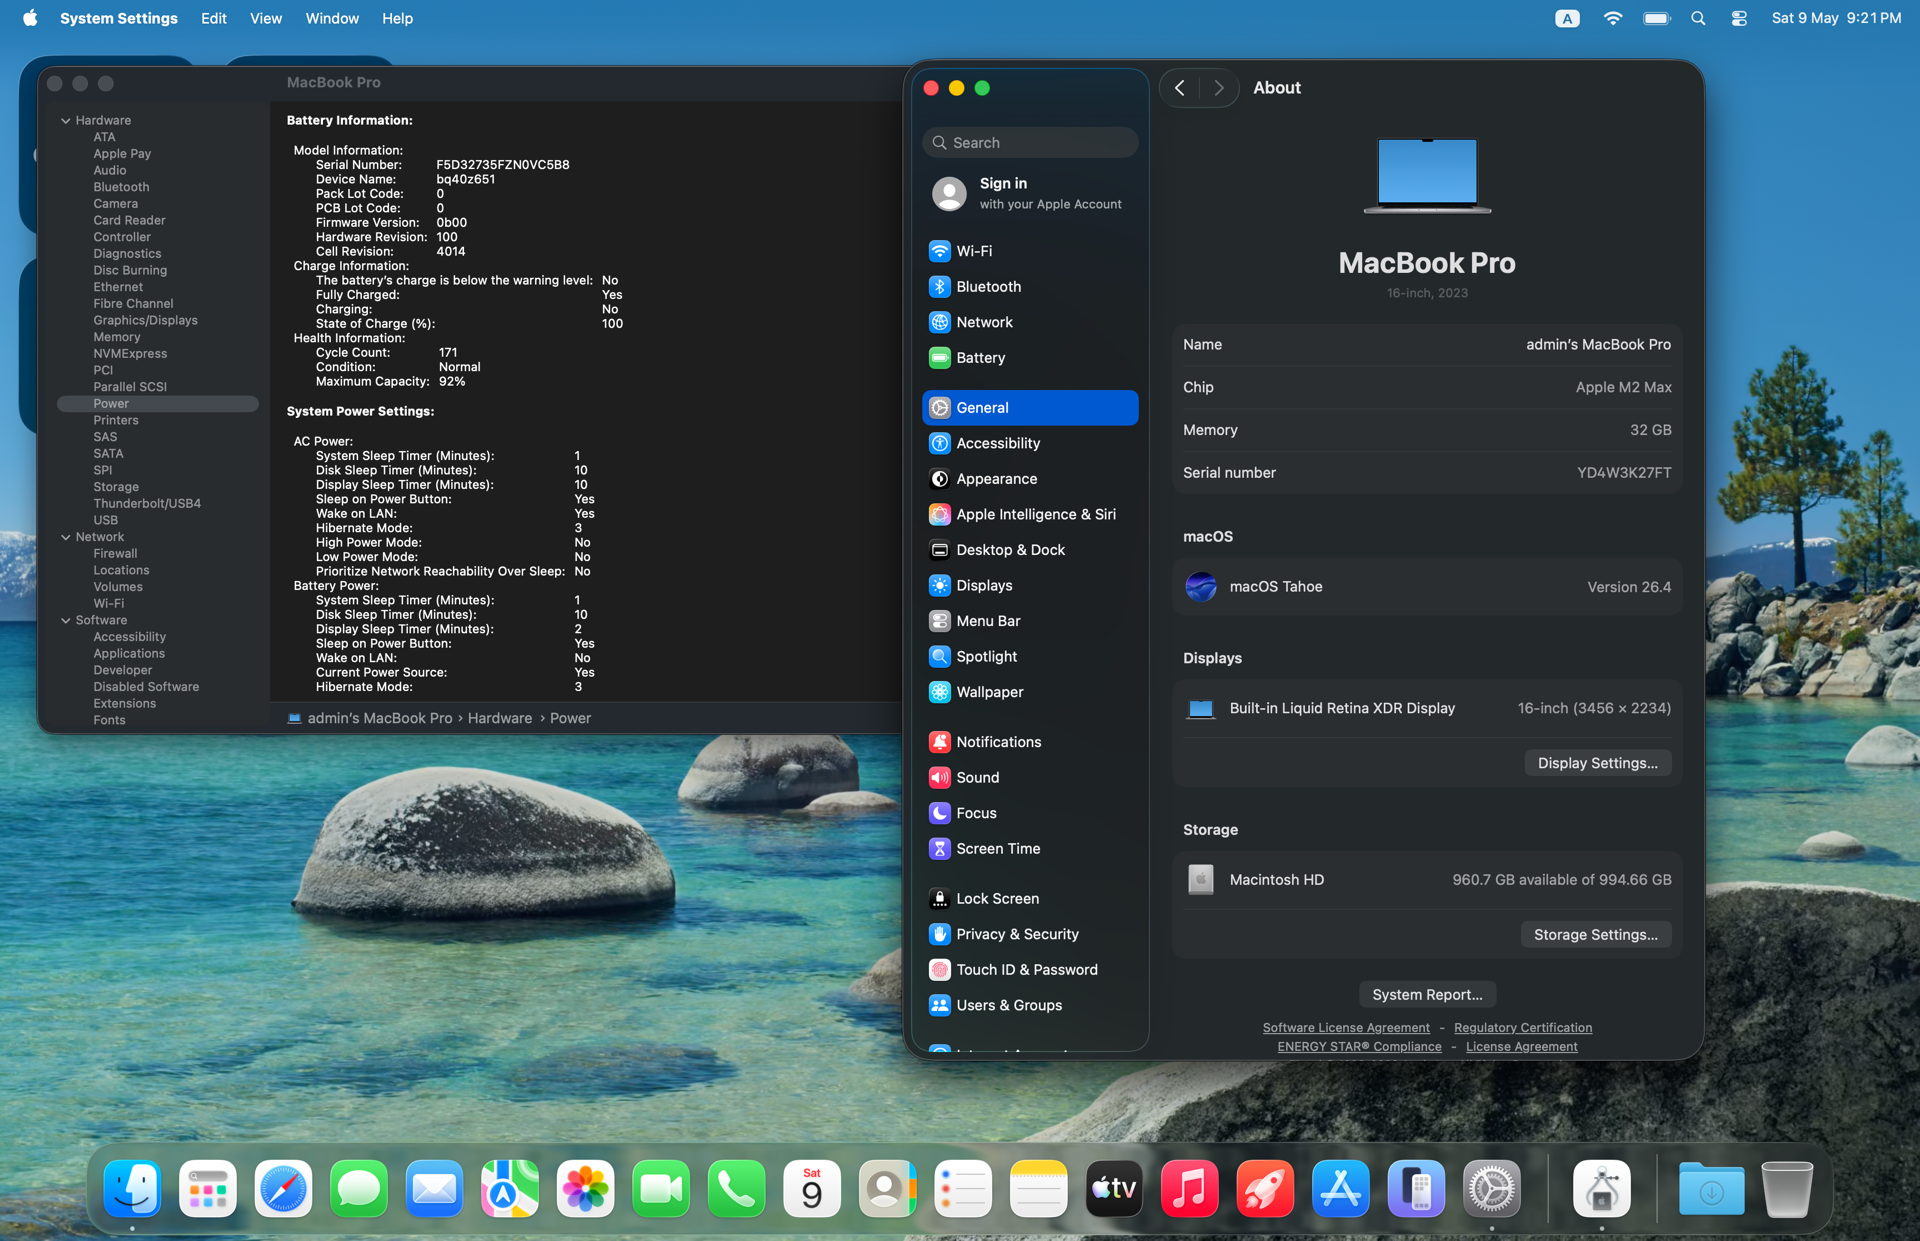Click Hardware in System Information path bar
This screenshot has width=1920, height=1241.
[x=499, y=718]
